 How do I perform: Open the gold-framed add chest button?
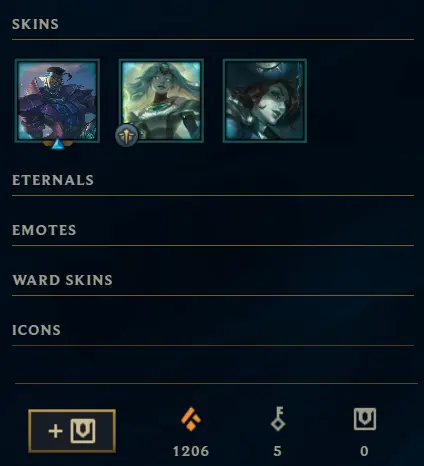(72, 431)
